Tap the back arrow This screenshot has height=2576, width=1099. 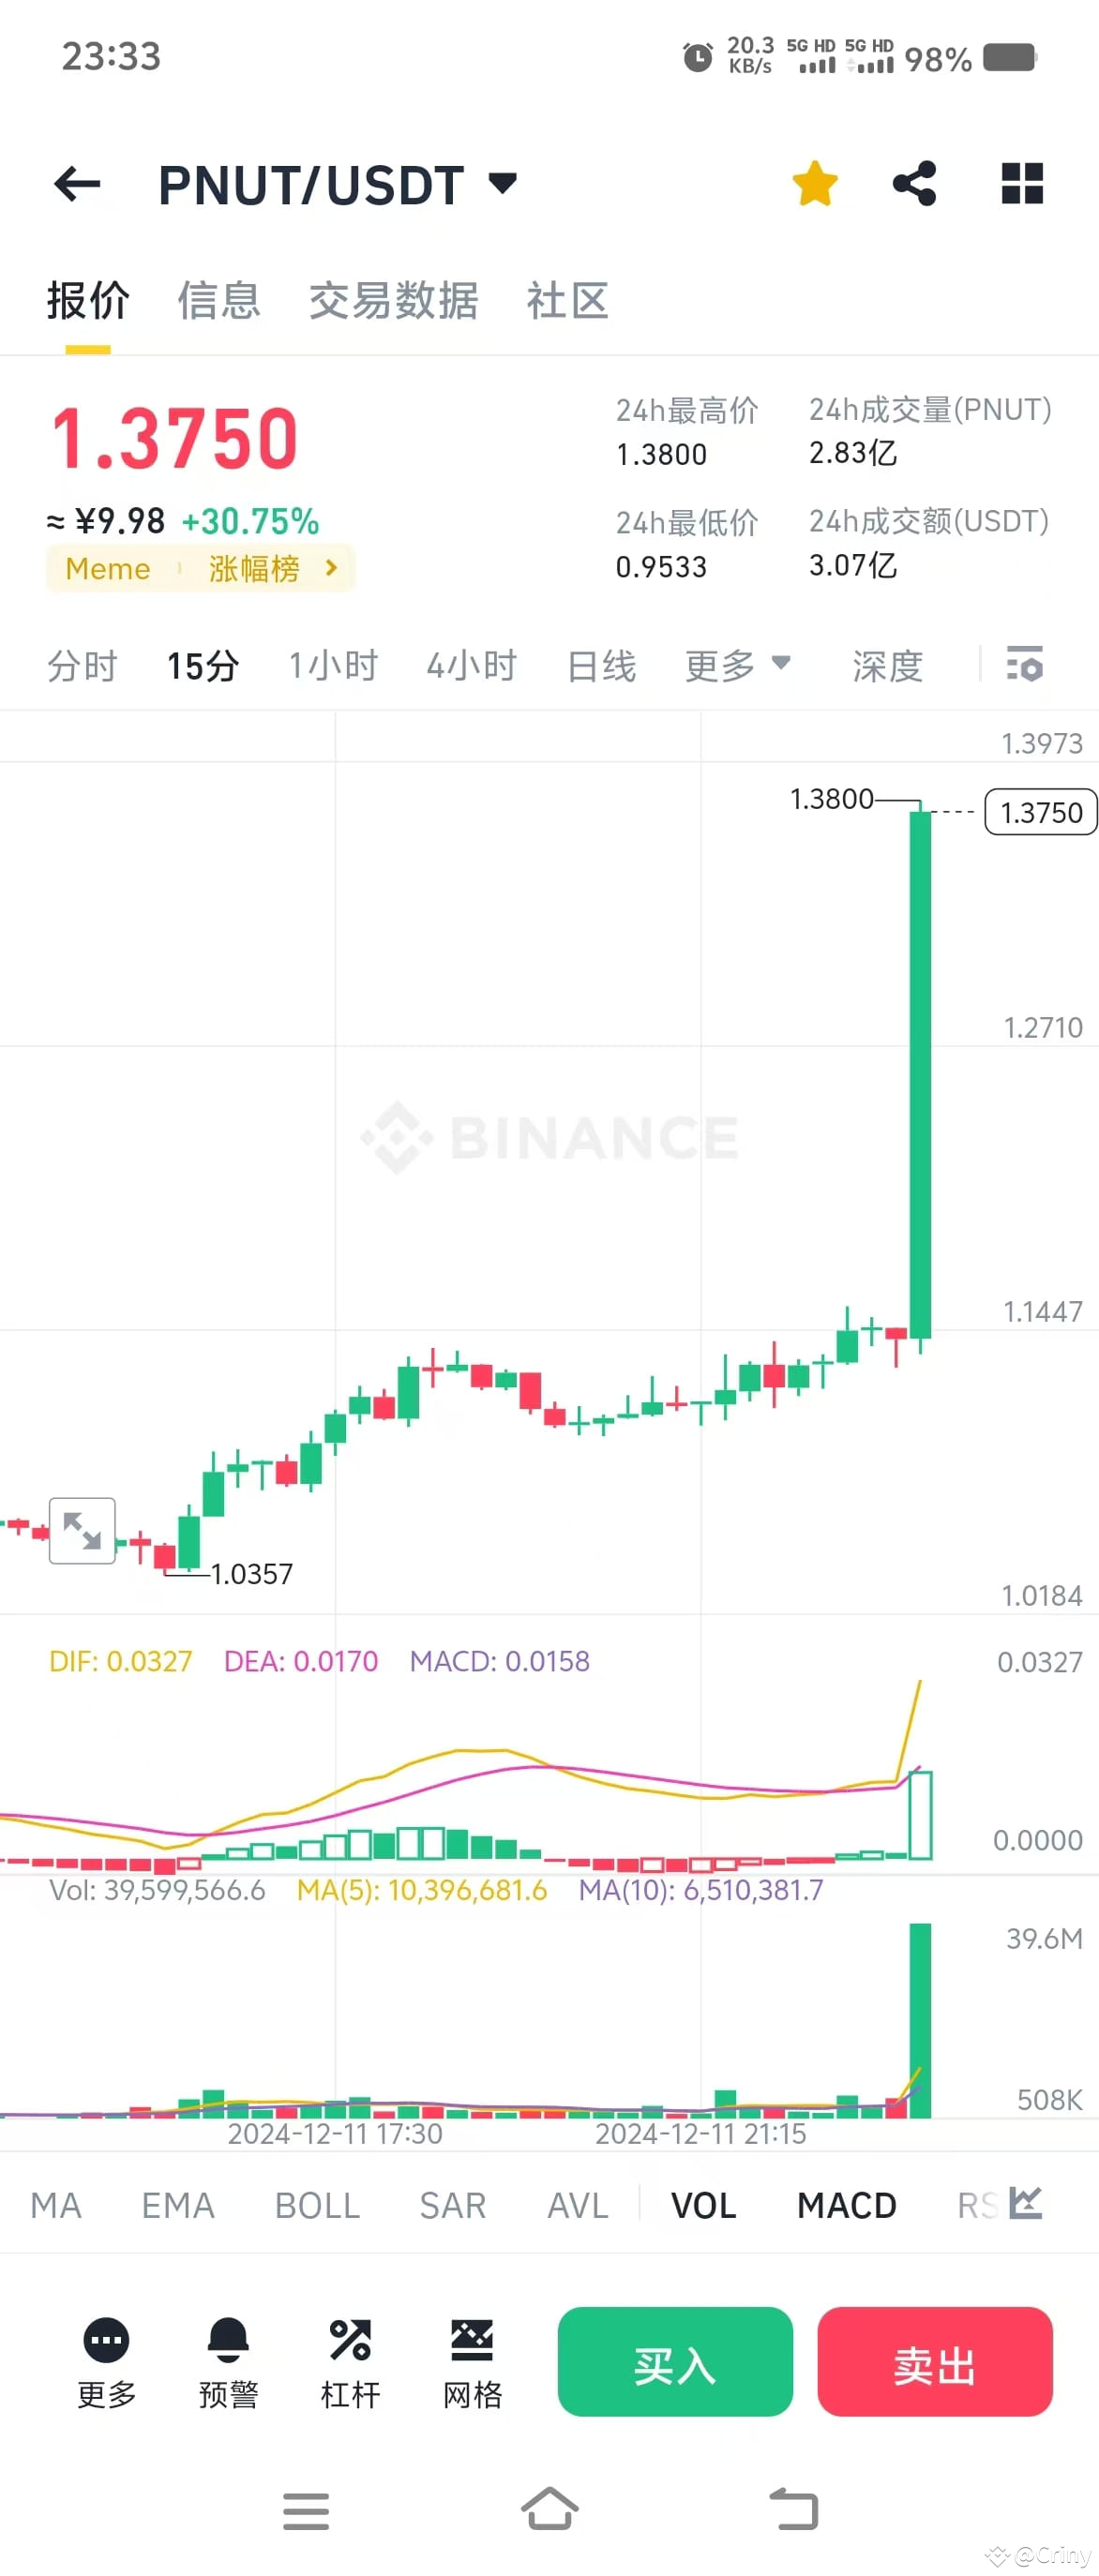[78, 184]
